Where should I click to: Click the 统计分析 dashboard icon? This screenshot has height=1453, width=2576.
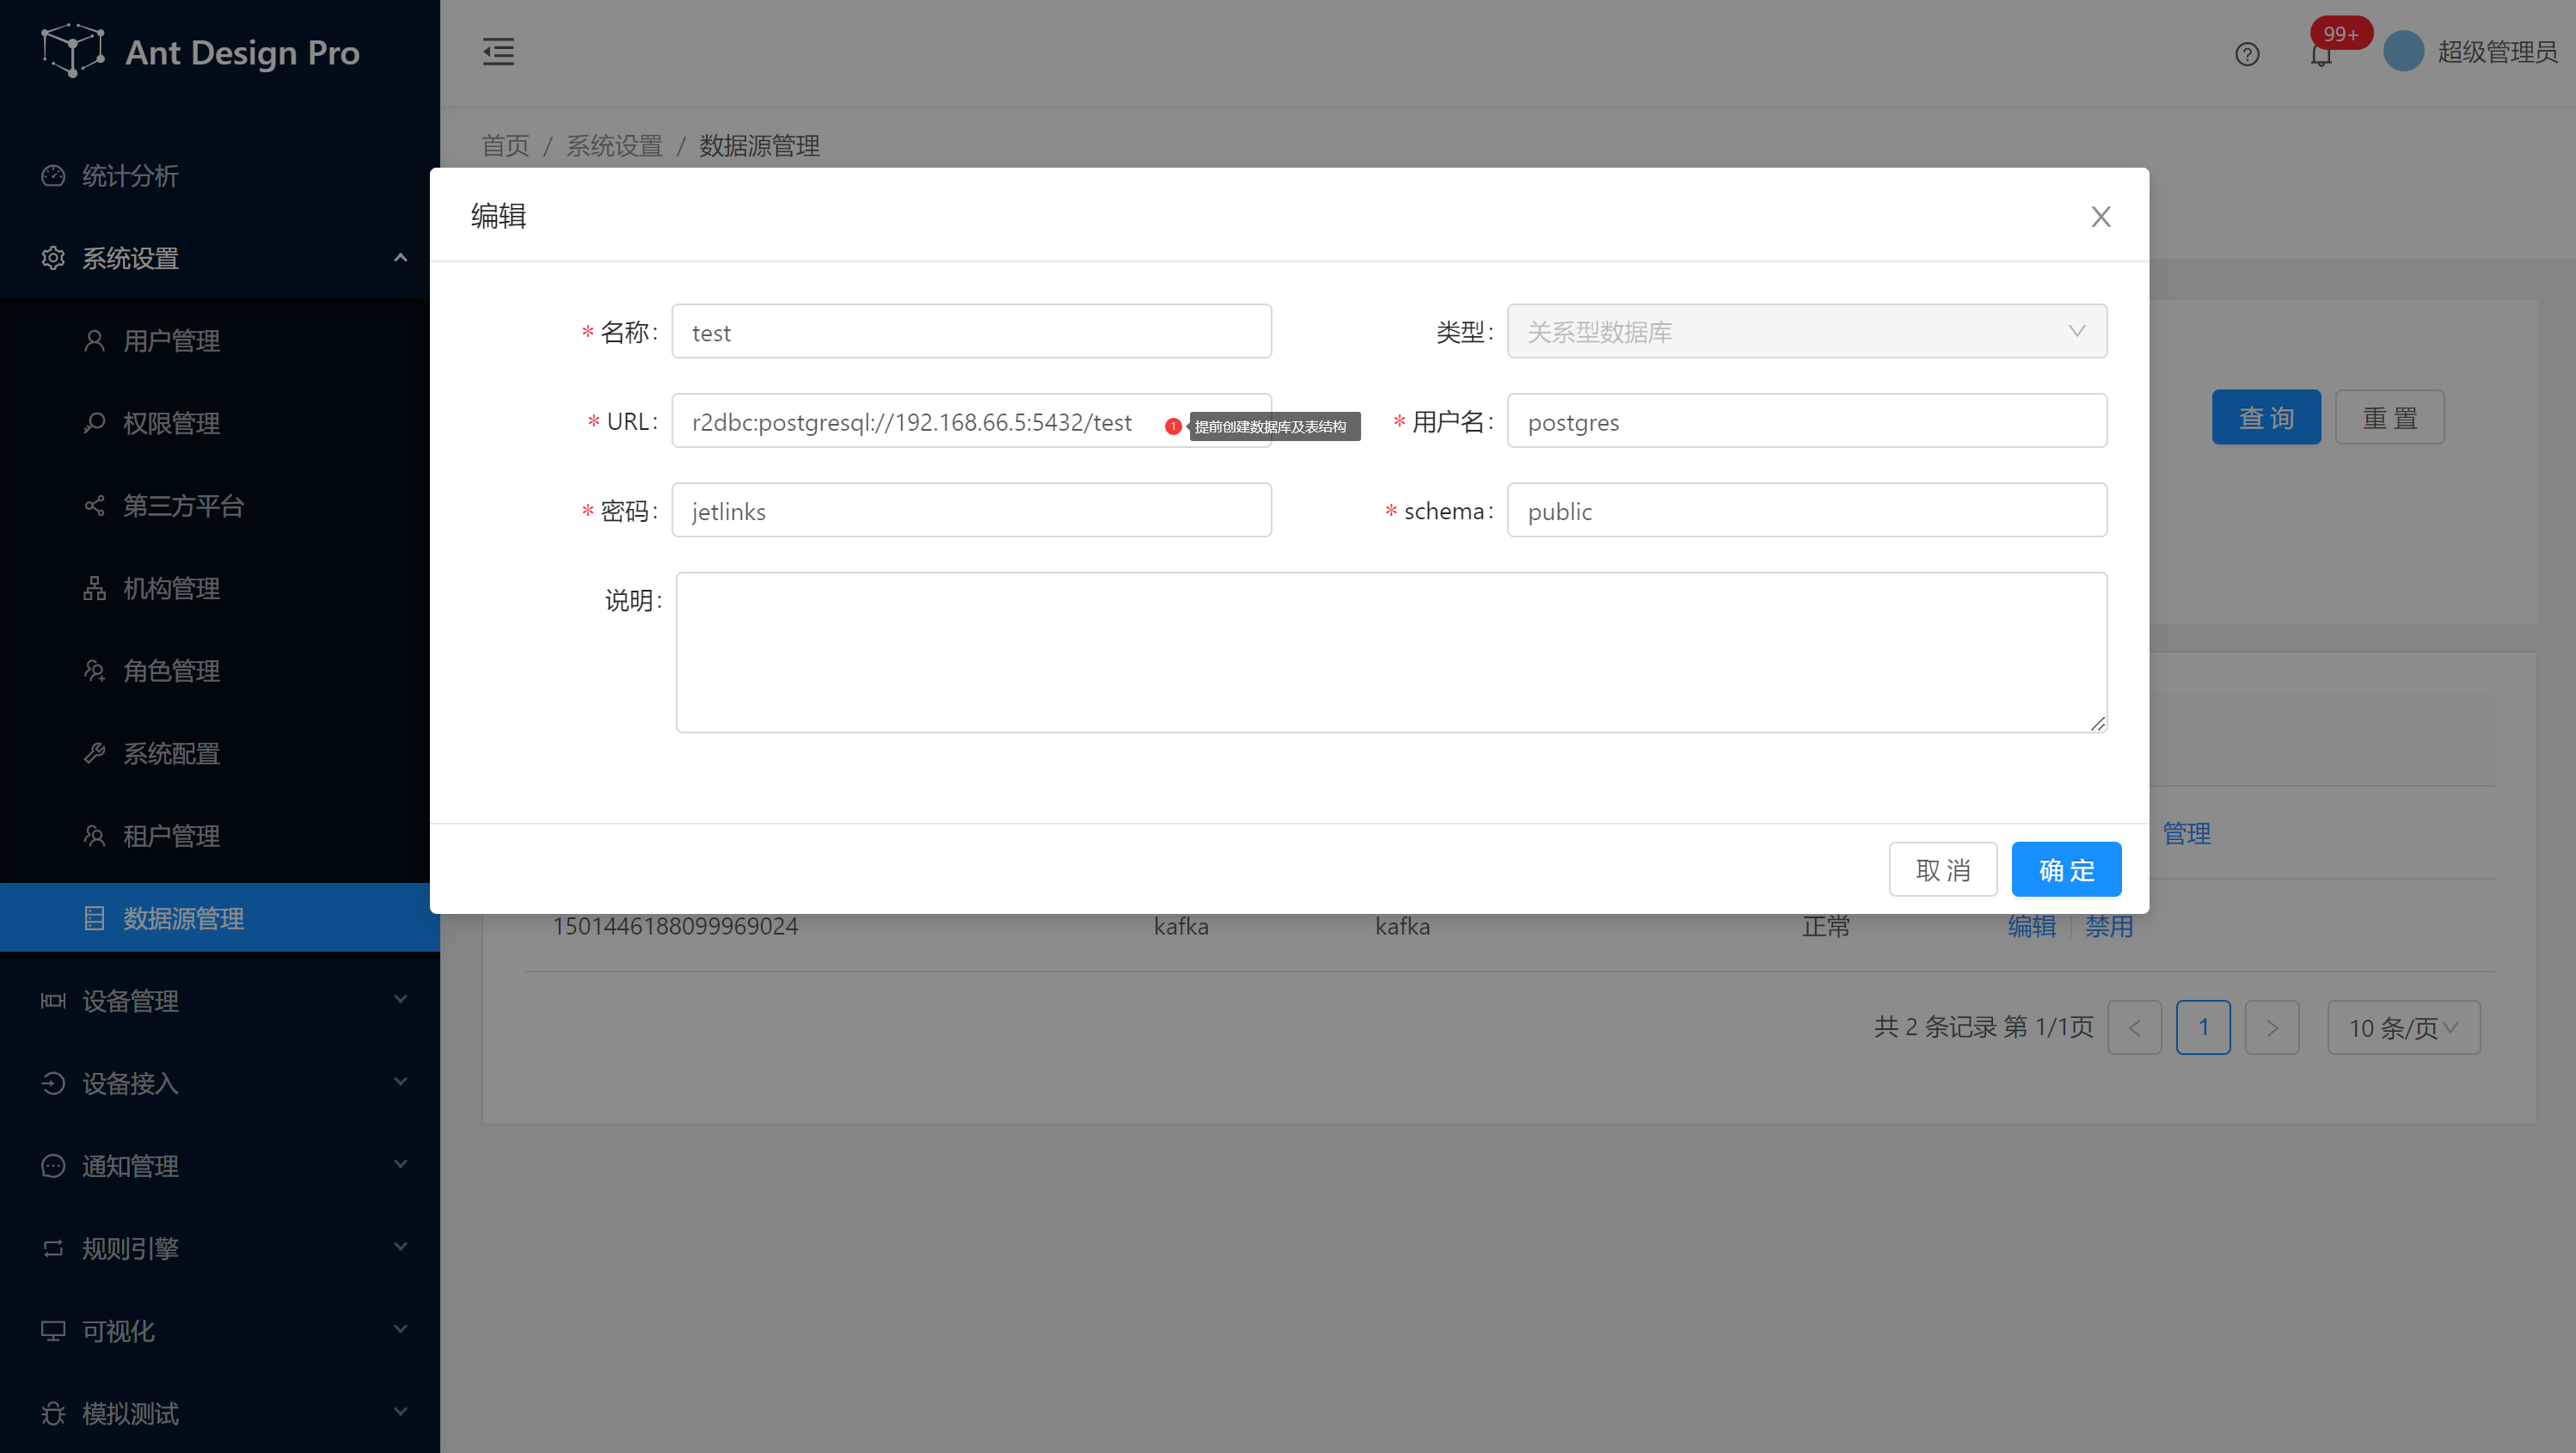click(x=53, y=176)
